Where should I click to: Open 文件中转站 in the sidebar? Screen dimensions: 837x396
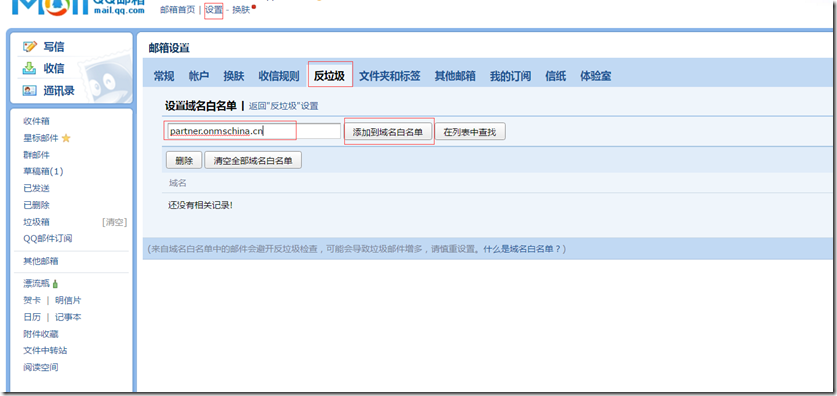45,351
